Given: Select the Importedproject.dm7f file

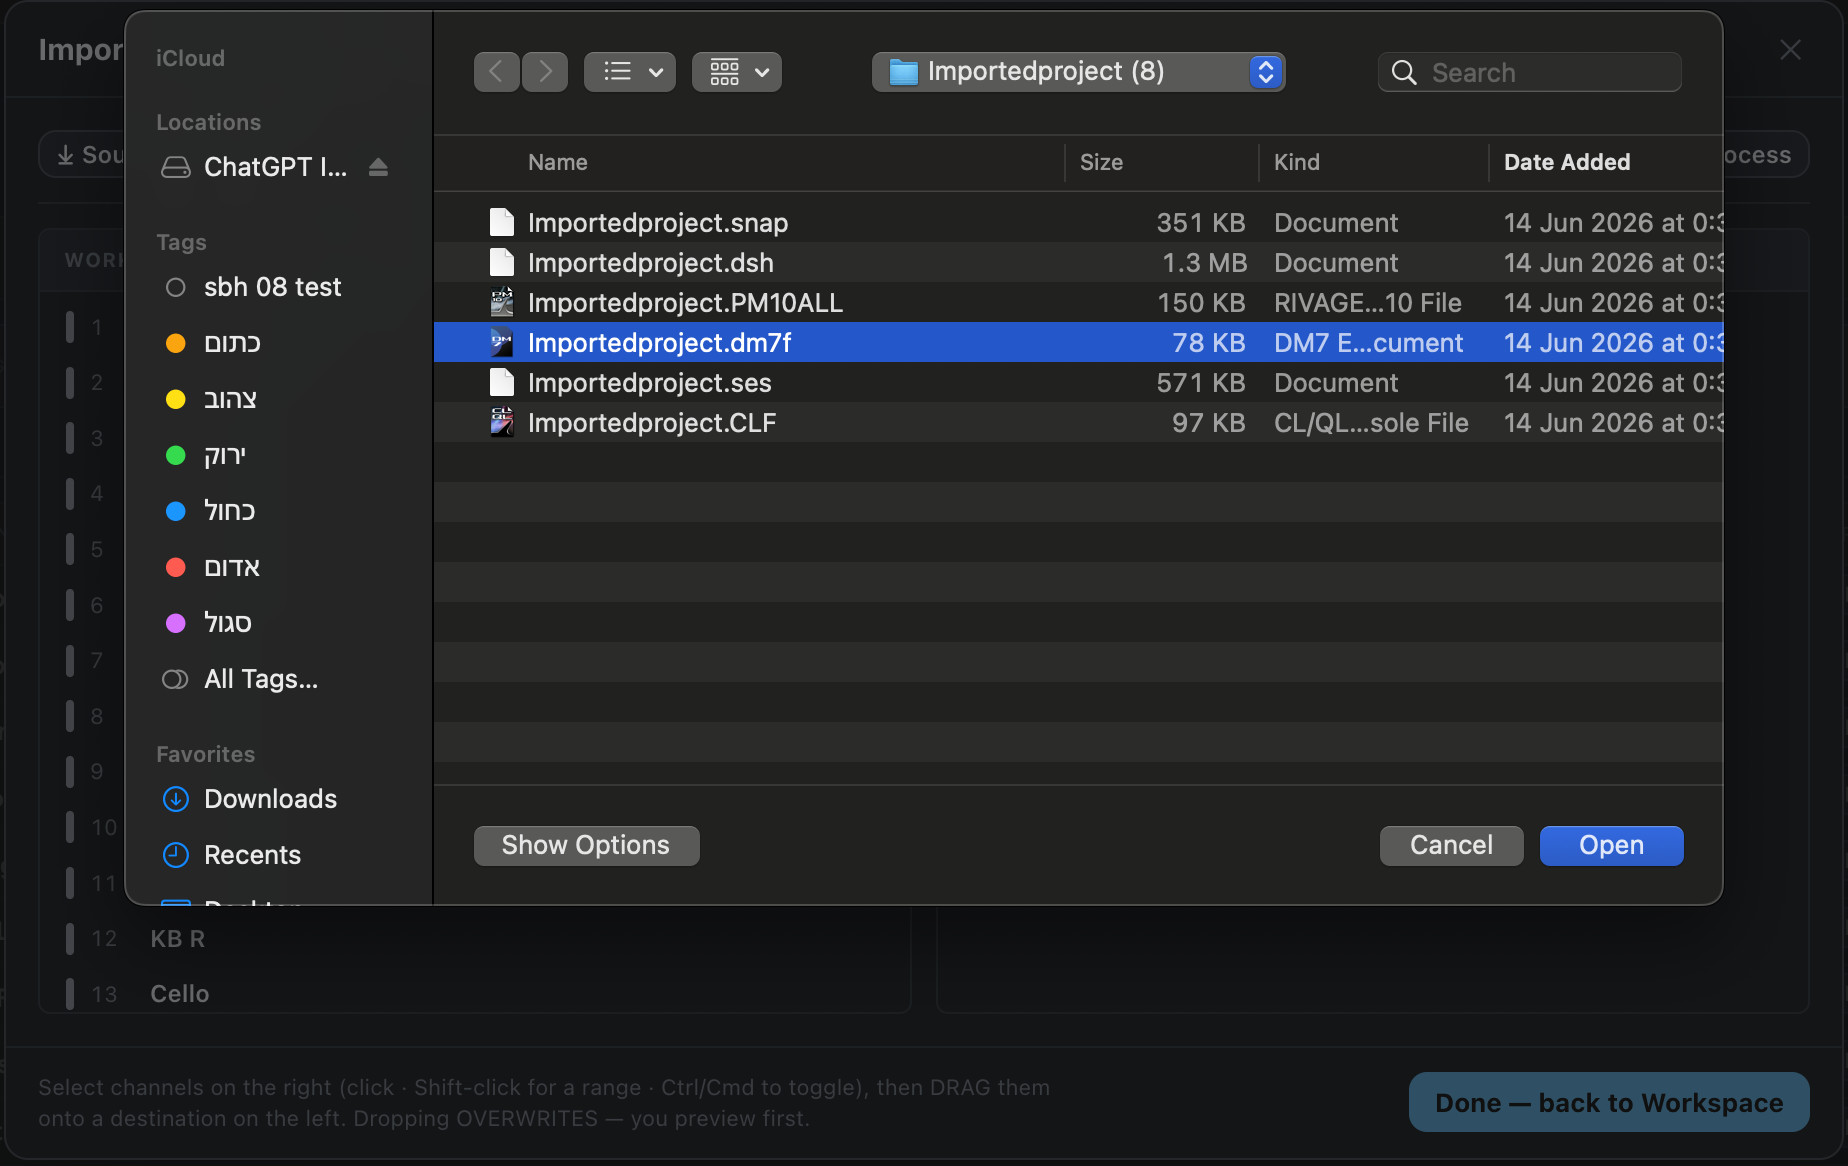Looking at the screenshot, I should pyautogui.click(x=1078, y=342).
